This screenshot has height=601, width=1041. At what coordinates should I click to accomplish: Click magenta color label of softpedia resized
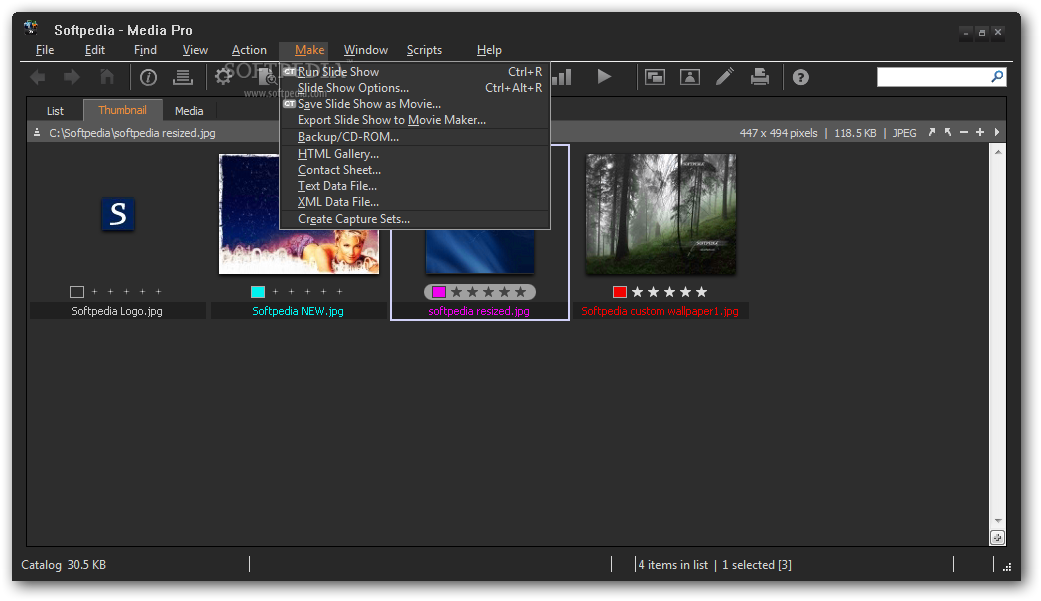click(x=438, y=292)
